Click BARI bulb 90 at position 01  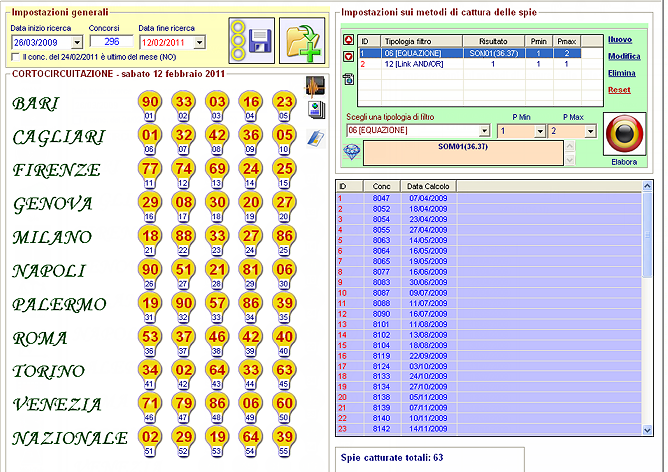(150, 106)
